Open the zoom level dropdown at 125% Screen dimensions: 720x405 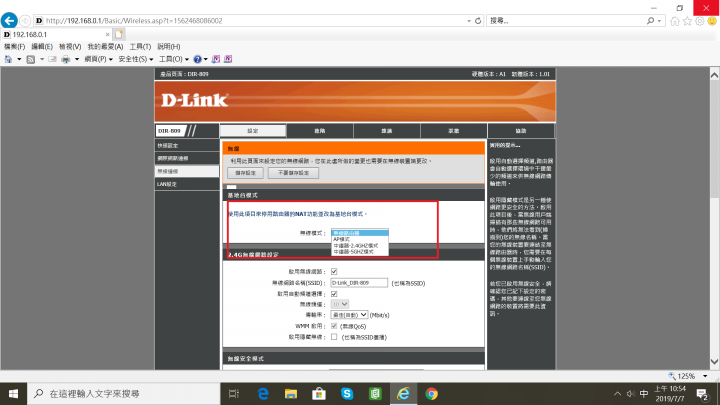coord(705,376)
